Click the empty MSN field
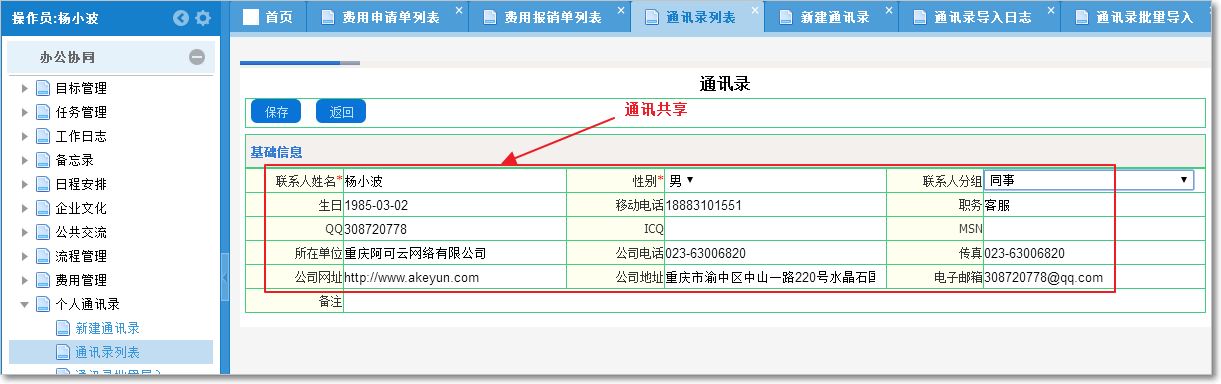Image resolution: width=1221 pixels, height=384 pixels. pos(1094,229)
